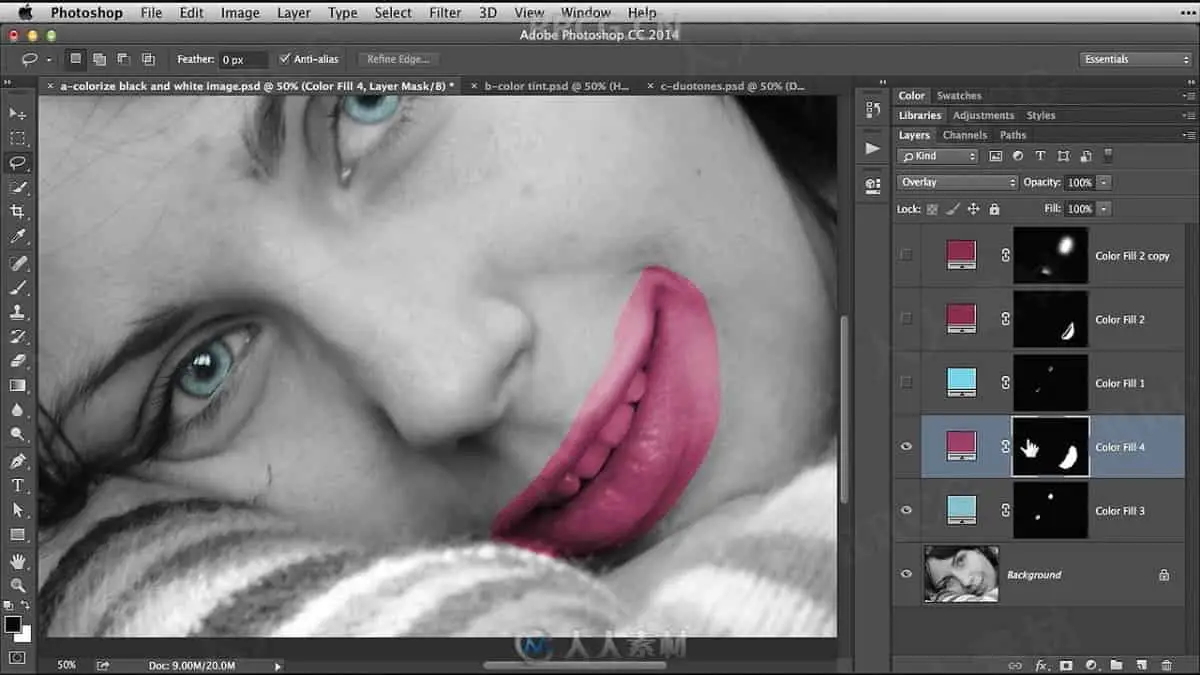Switch to the Channels tab
Image resolution: width=1200 pixels, height=675 pixels.
pyautogui.click(x=964, y=135)
